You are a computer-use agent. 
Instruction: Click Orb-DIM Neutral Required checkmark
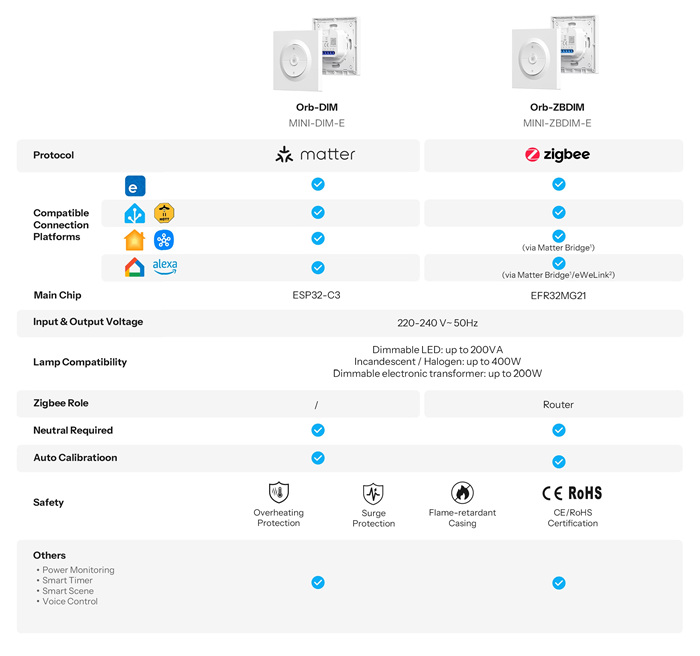tap(318, 430)
